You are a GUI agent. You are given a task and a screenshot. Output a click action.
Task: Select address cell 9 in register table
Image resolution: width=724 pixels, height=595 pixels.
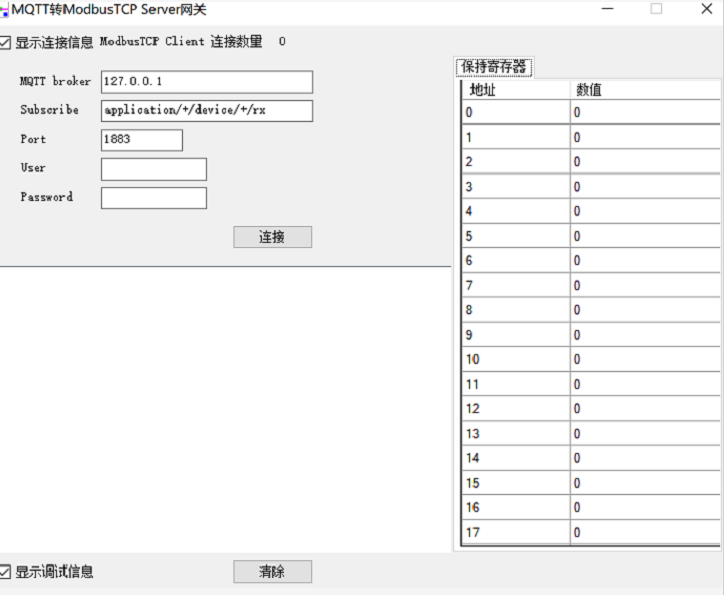[x=516, y=335]
